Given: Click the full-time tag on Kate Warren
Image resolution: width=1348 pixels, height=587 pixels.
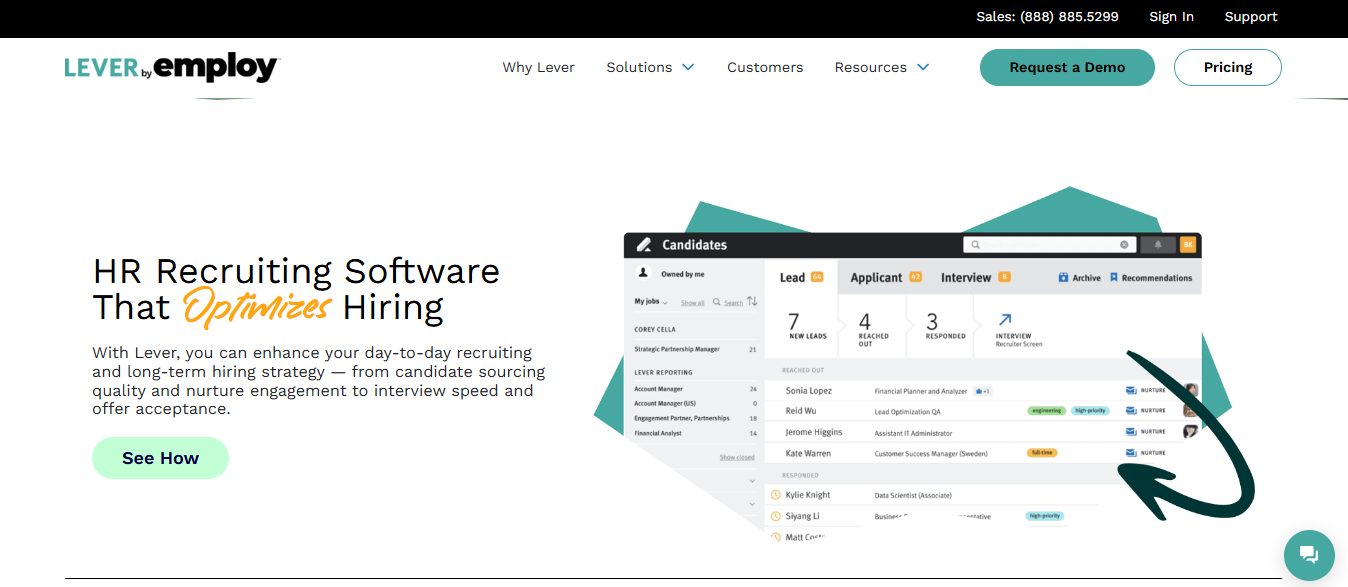Looking at the screenshot, I should pos(1042,453).
